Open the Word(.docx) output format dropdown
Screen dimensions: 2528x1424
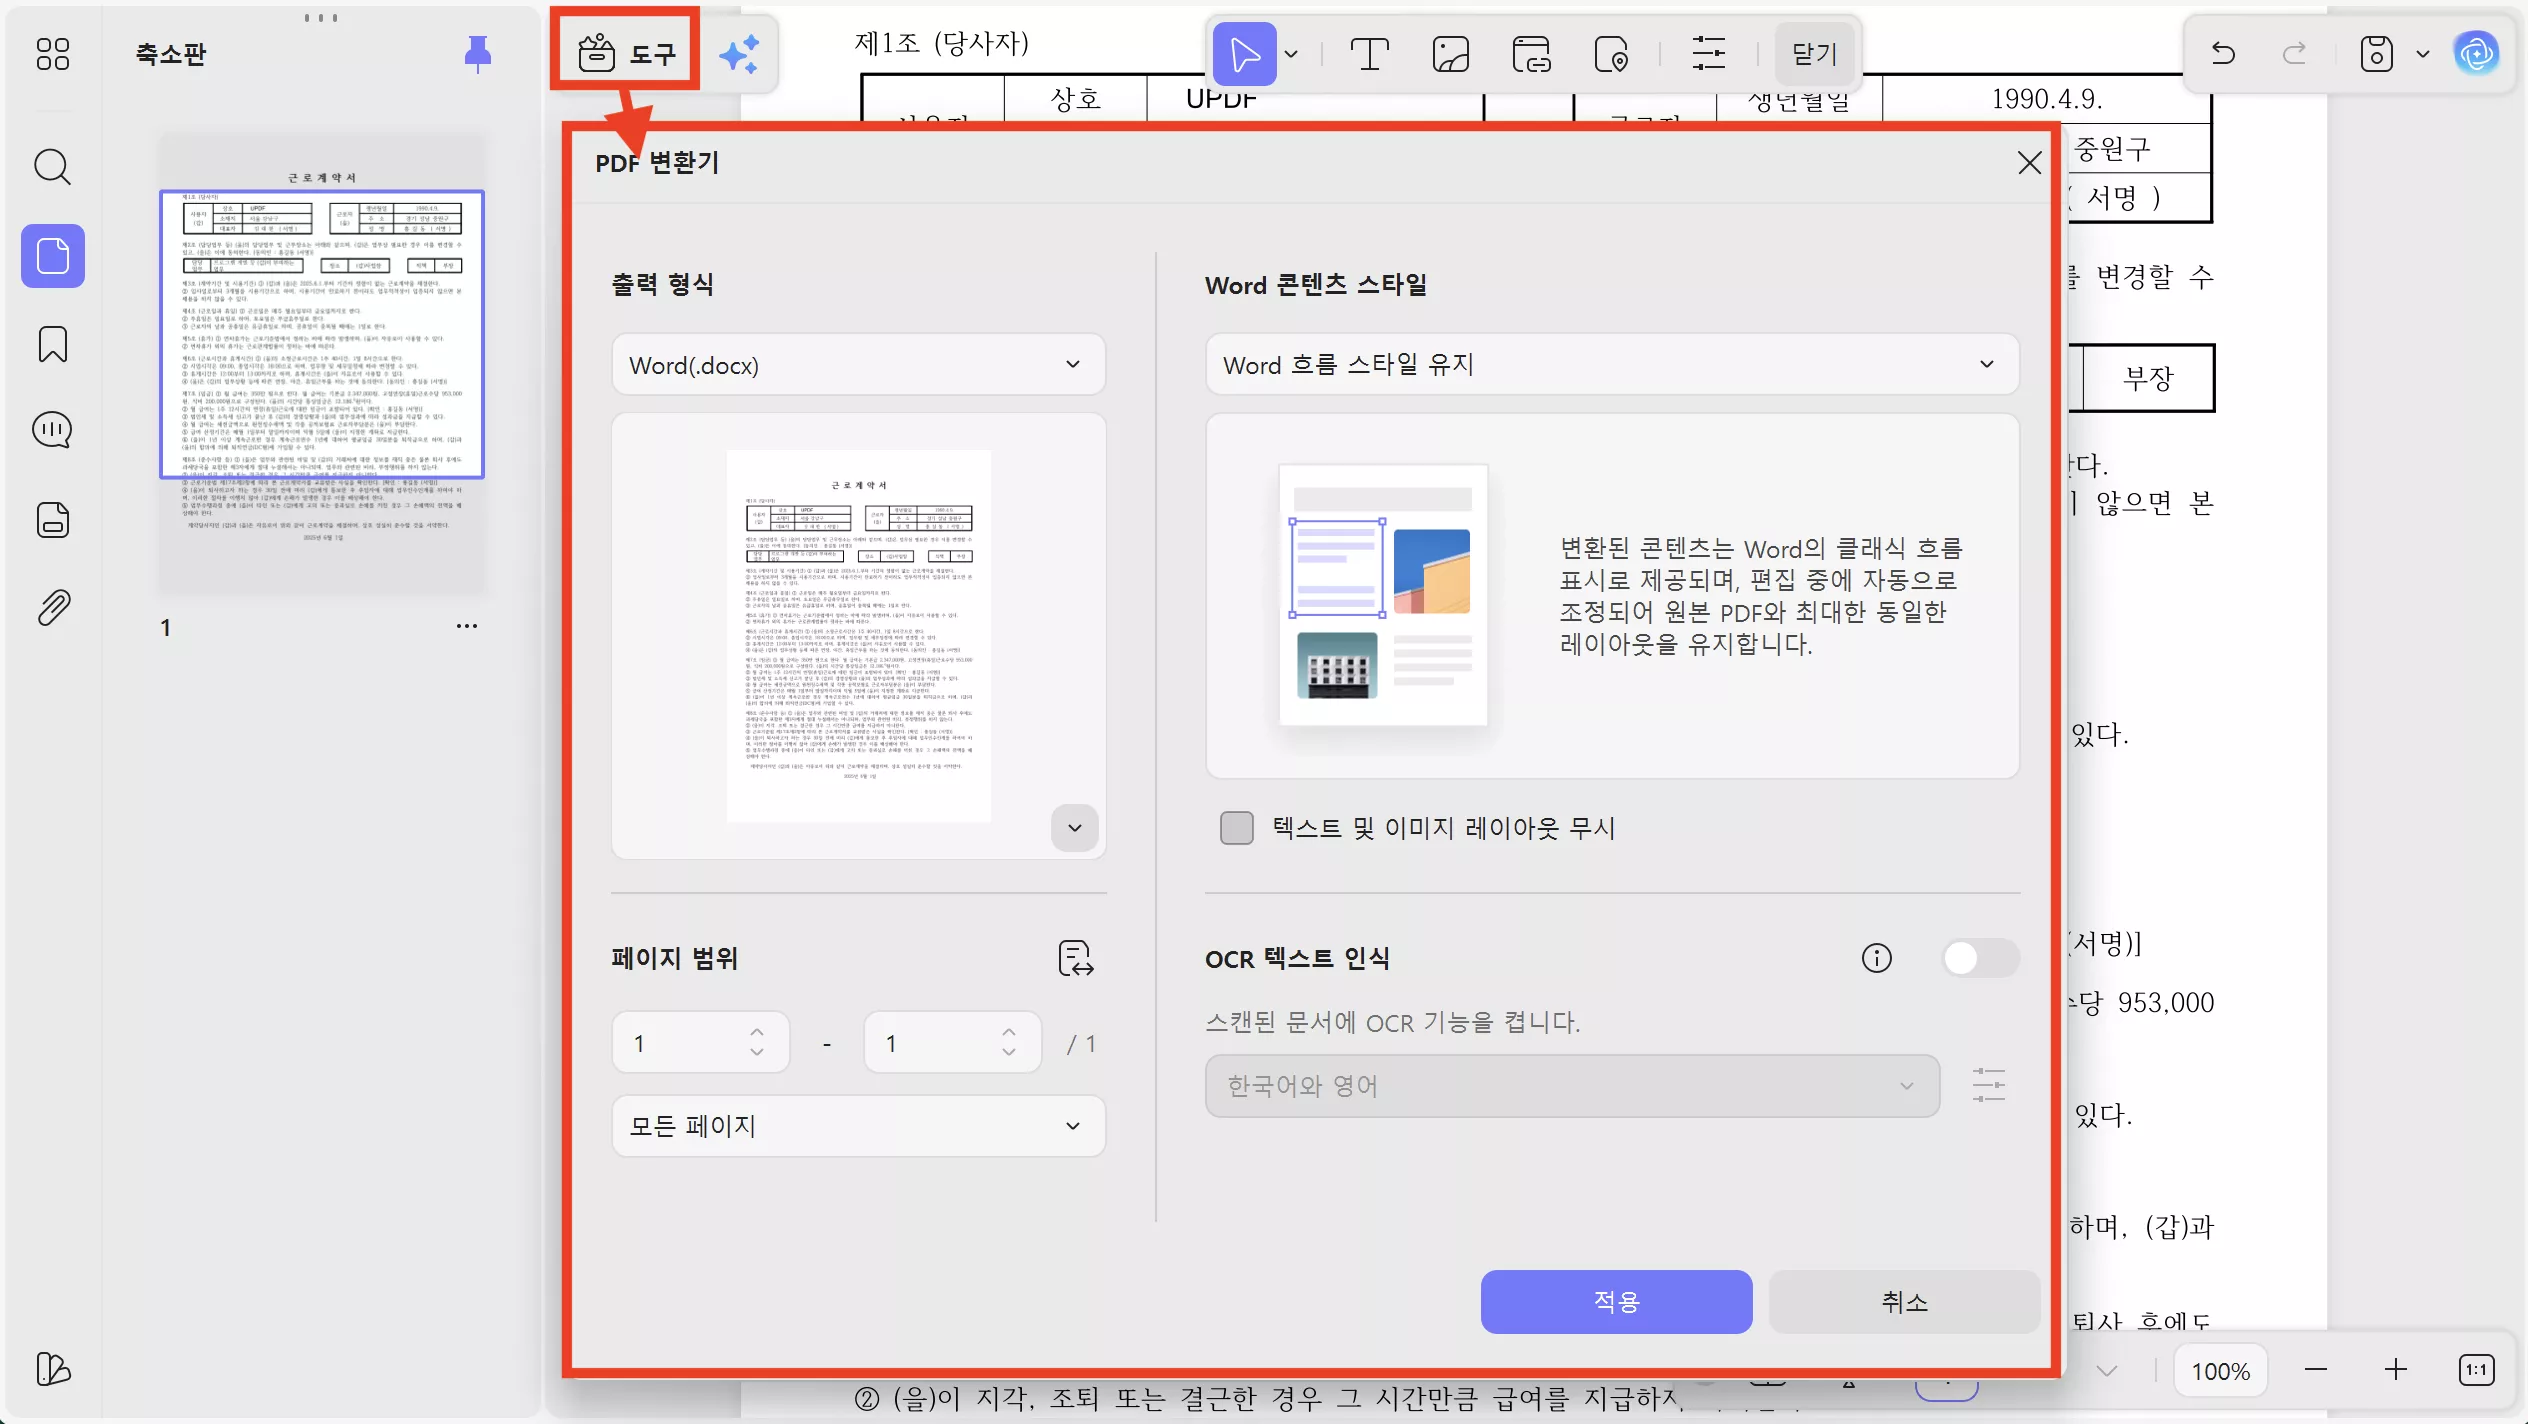tap(857, 365)
